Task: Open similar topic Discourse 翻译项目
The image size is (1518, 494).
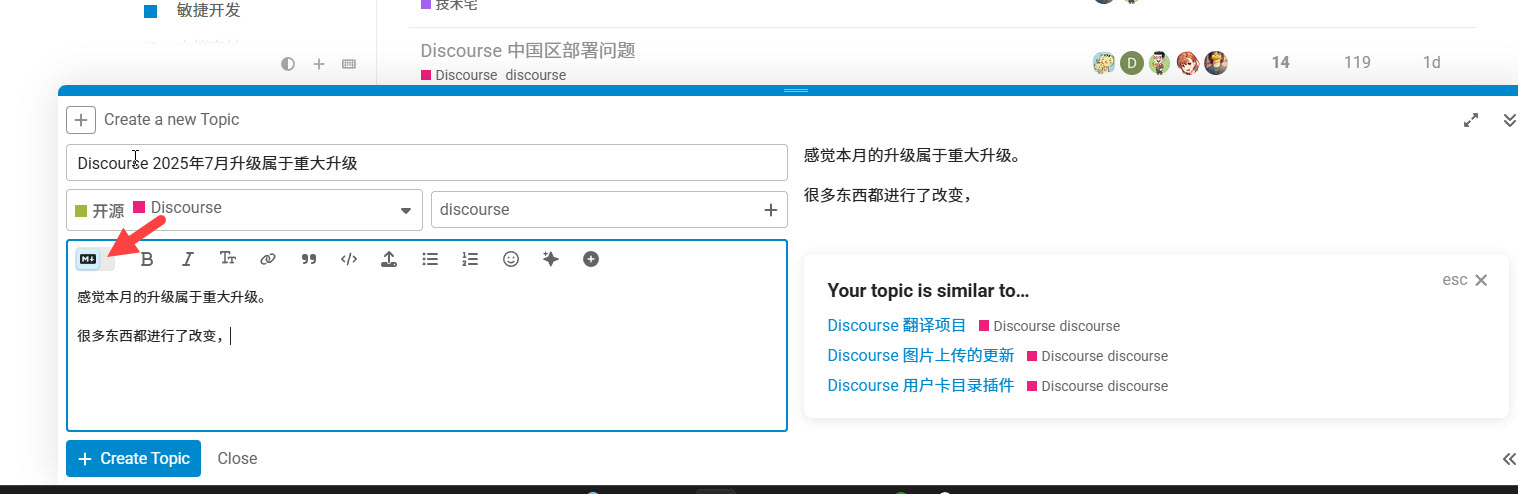Action: click(897, 325)
